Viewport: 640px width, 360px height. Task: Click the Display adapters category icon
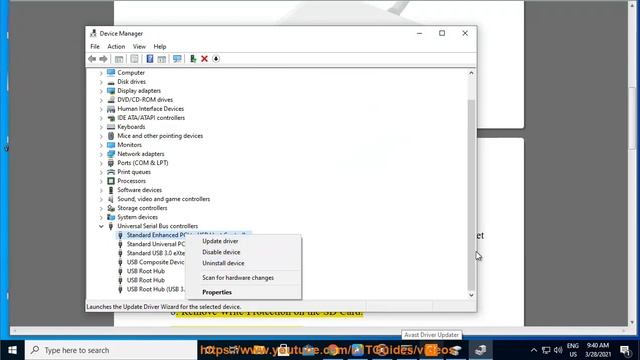[111, 91]
